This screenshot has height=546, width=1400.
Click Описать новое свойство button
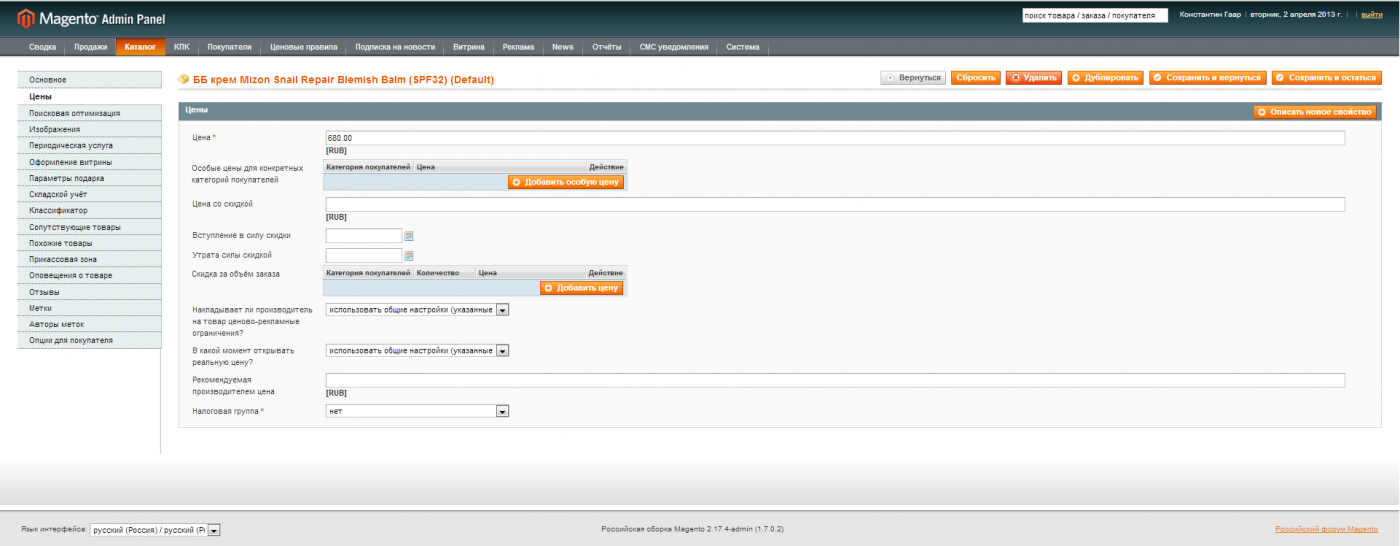pyautogui.click(x=1315, y=112)
